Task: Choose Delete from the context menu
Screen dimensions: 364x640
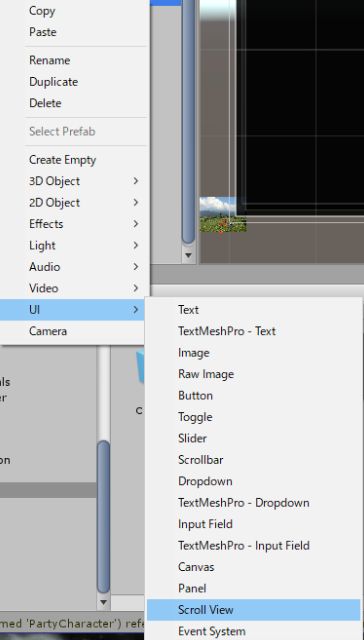Action: click(45, 103)
